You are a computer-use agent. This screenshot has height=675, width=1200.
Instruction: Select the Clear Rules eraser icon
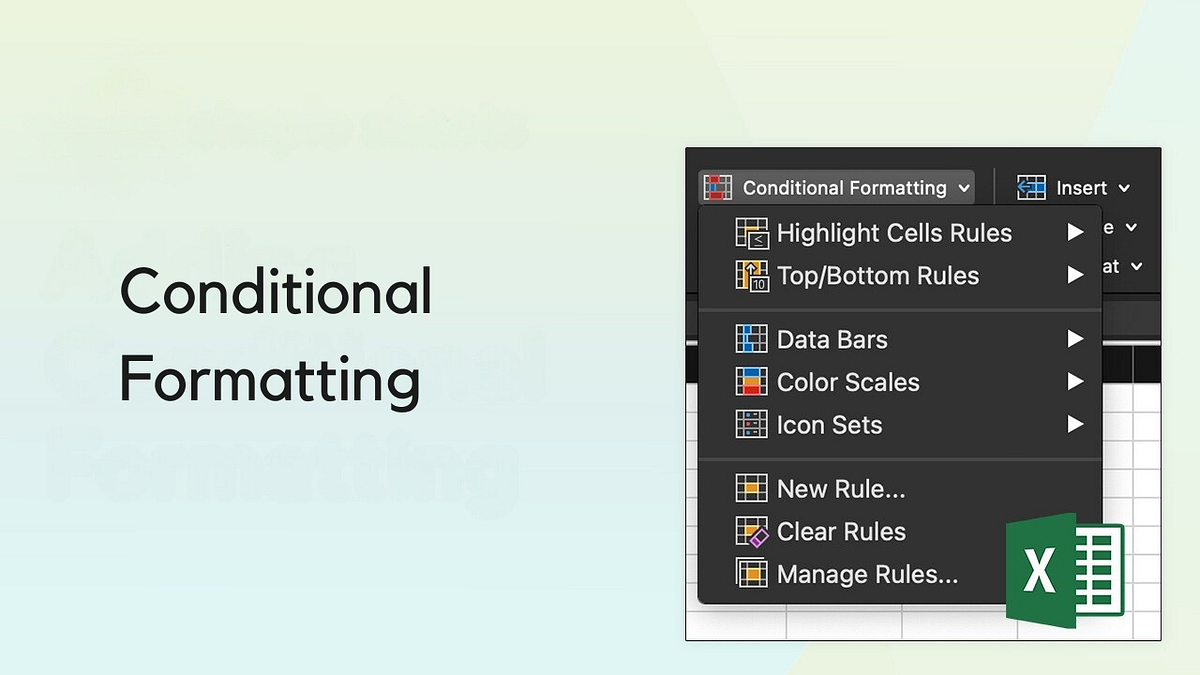coord(753,531)
